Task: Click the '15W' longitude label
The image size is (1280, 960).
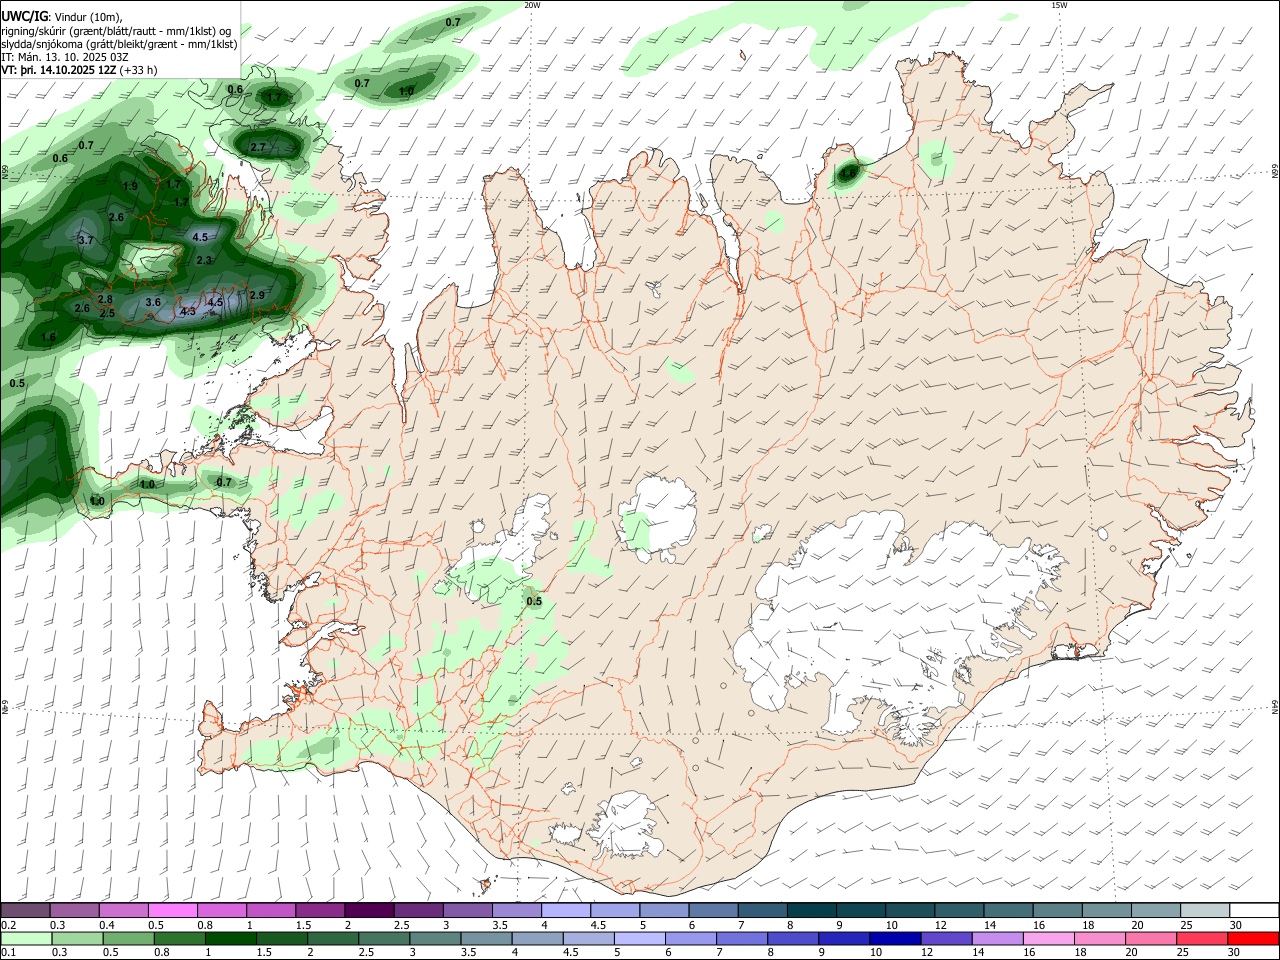Action: click(1059, 5)
